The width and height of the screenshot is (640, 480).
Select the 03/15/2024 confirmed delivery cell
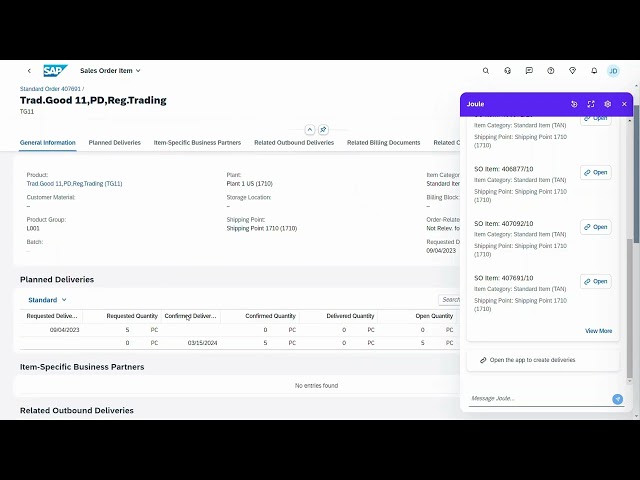point(202,343)
